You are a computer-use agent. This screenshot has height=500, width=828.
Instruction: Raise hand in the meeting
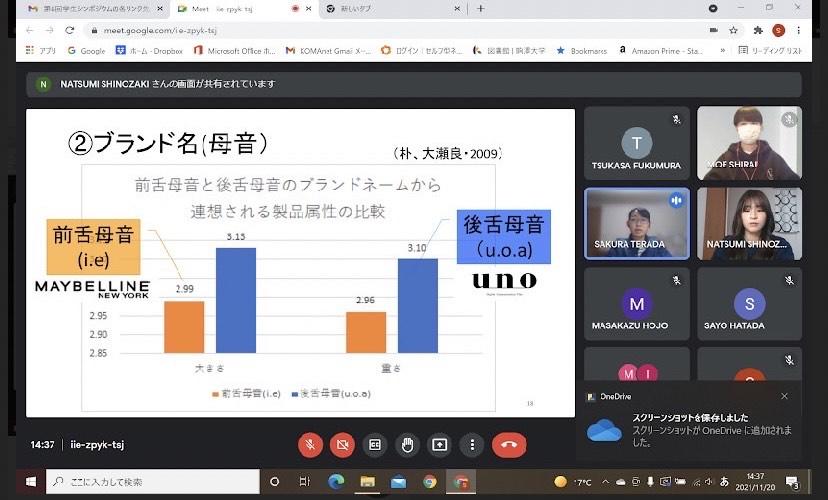pos(407,444)
